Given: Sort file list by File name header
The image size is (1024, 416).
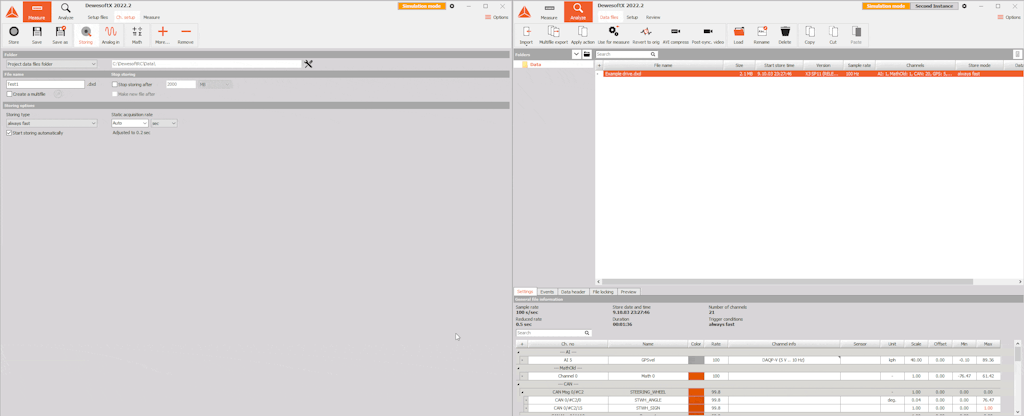Looking at the screenshot, I should pyautogui.click(x=663, y=65).
